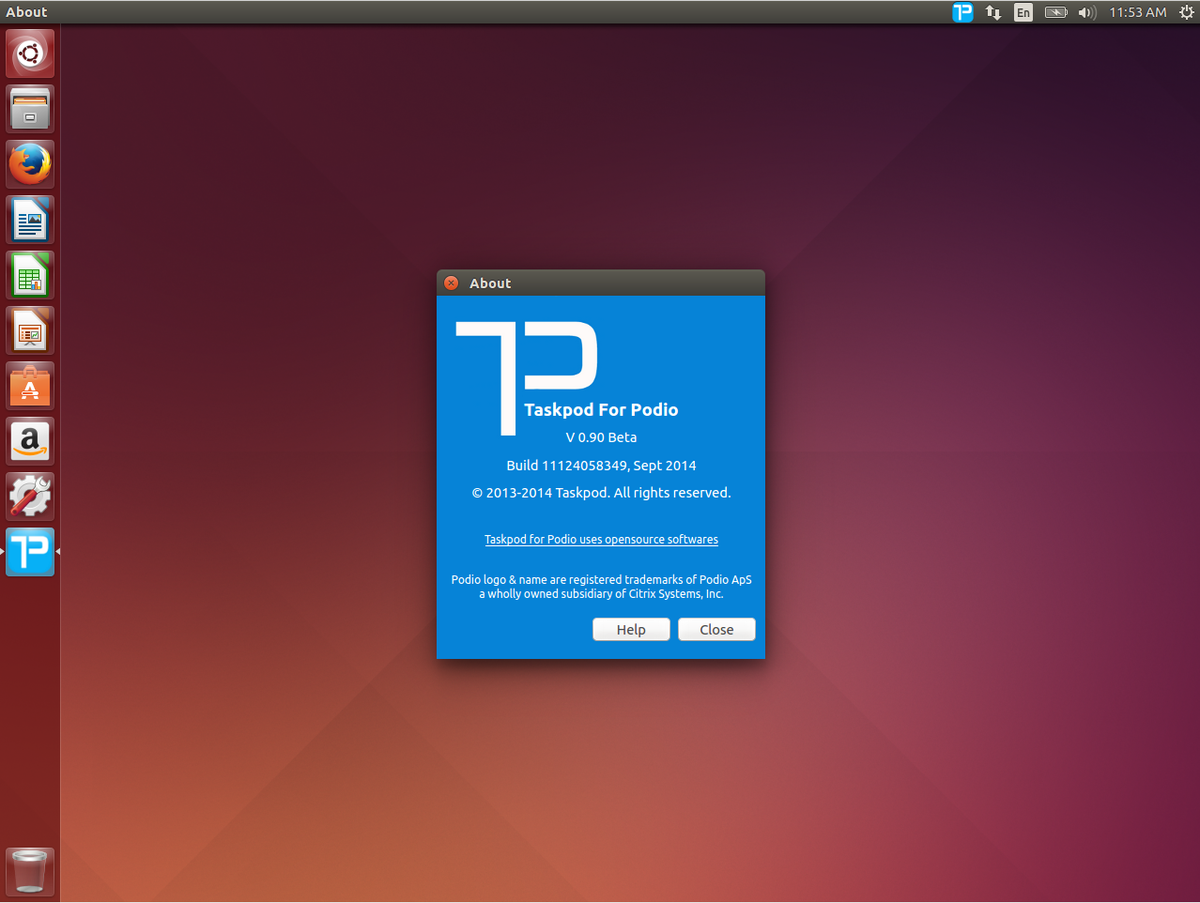Open the Files file manager
Screen dimensions: 1200x903
(29, 108)
